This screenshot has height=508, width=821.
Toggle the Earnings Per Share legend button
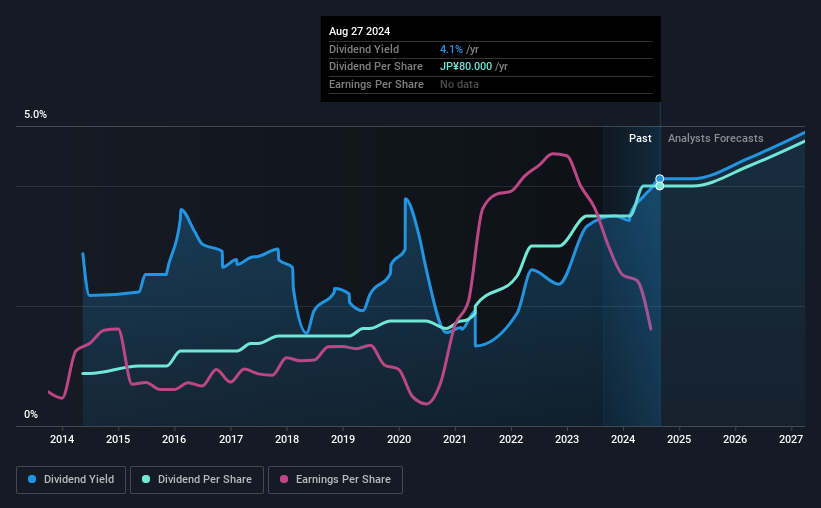[x=335, y=480]
